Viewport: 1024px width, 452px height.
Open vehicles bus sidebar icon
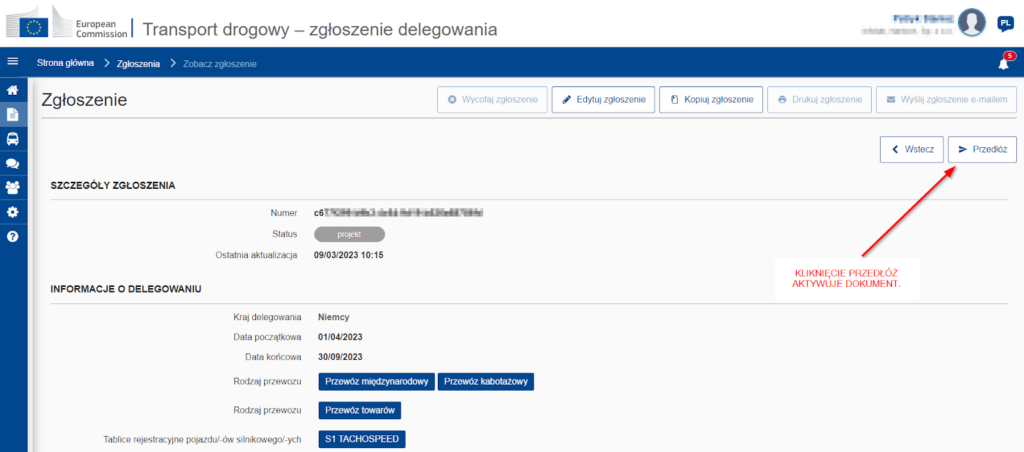12,138
